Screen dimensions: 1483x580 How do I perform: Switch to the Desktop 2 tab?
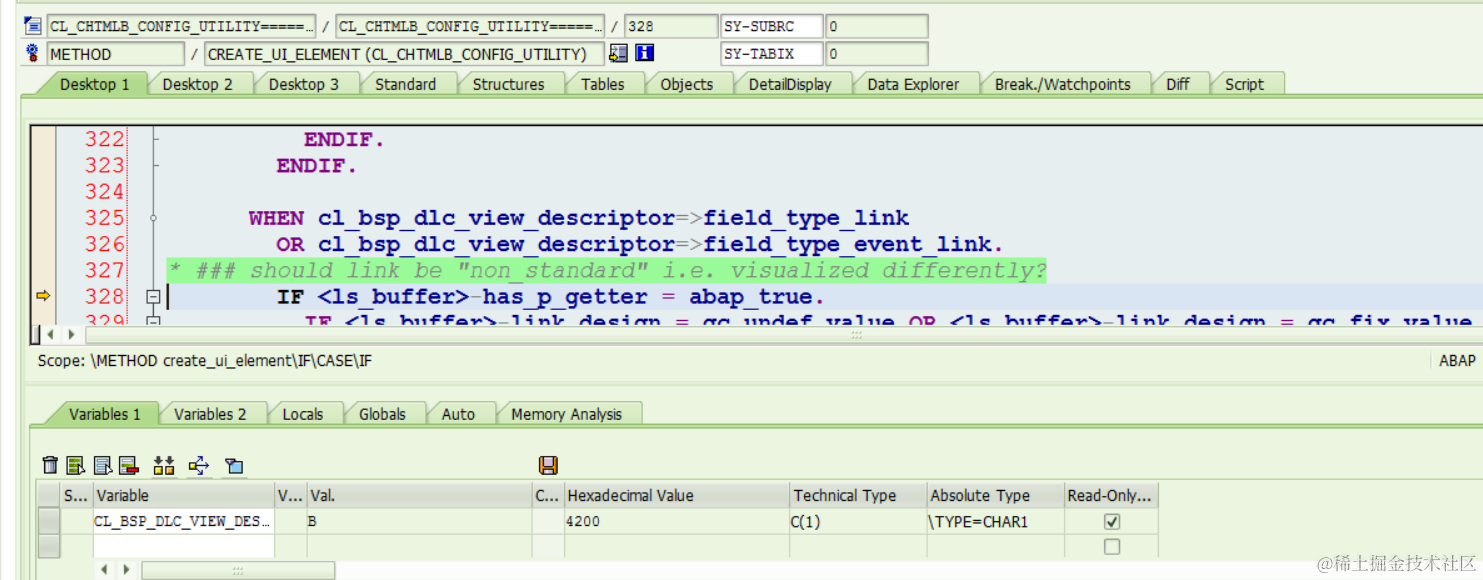[x=197, y=84]
